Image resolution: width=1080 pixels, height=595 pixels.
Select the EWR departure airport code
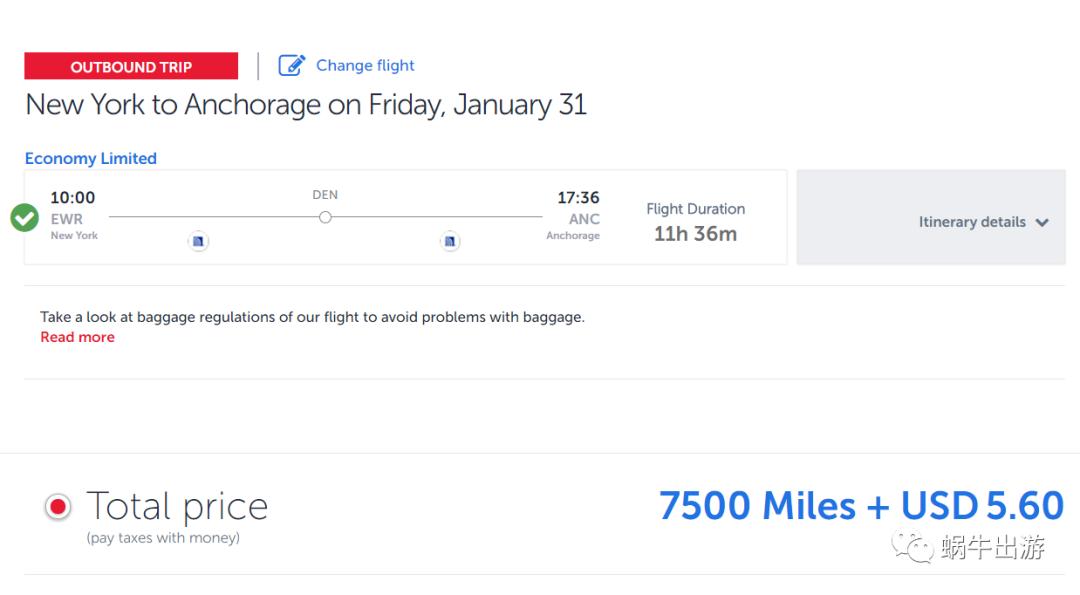pos(67,219)
